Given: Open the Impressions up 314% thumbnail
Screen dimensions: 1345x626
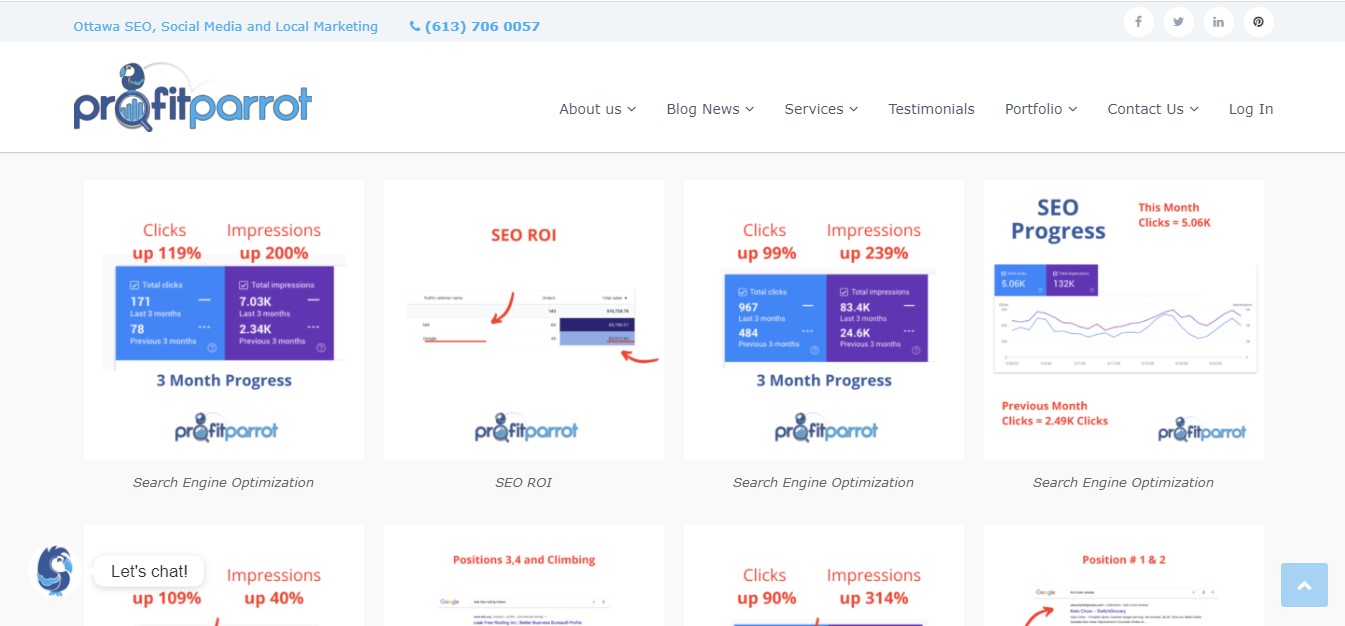Looking at the screenshot, I should pos(824,576).
